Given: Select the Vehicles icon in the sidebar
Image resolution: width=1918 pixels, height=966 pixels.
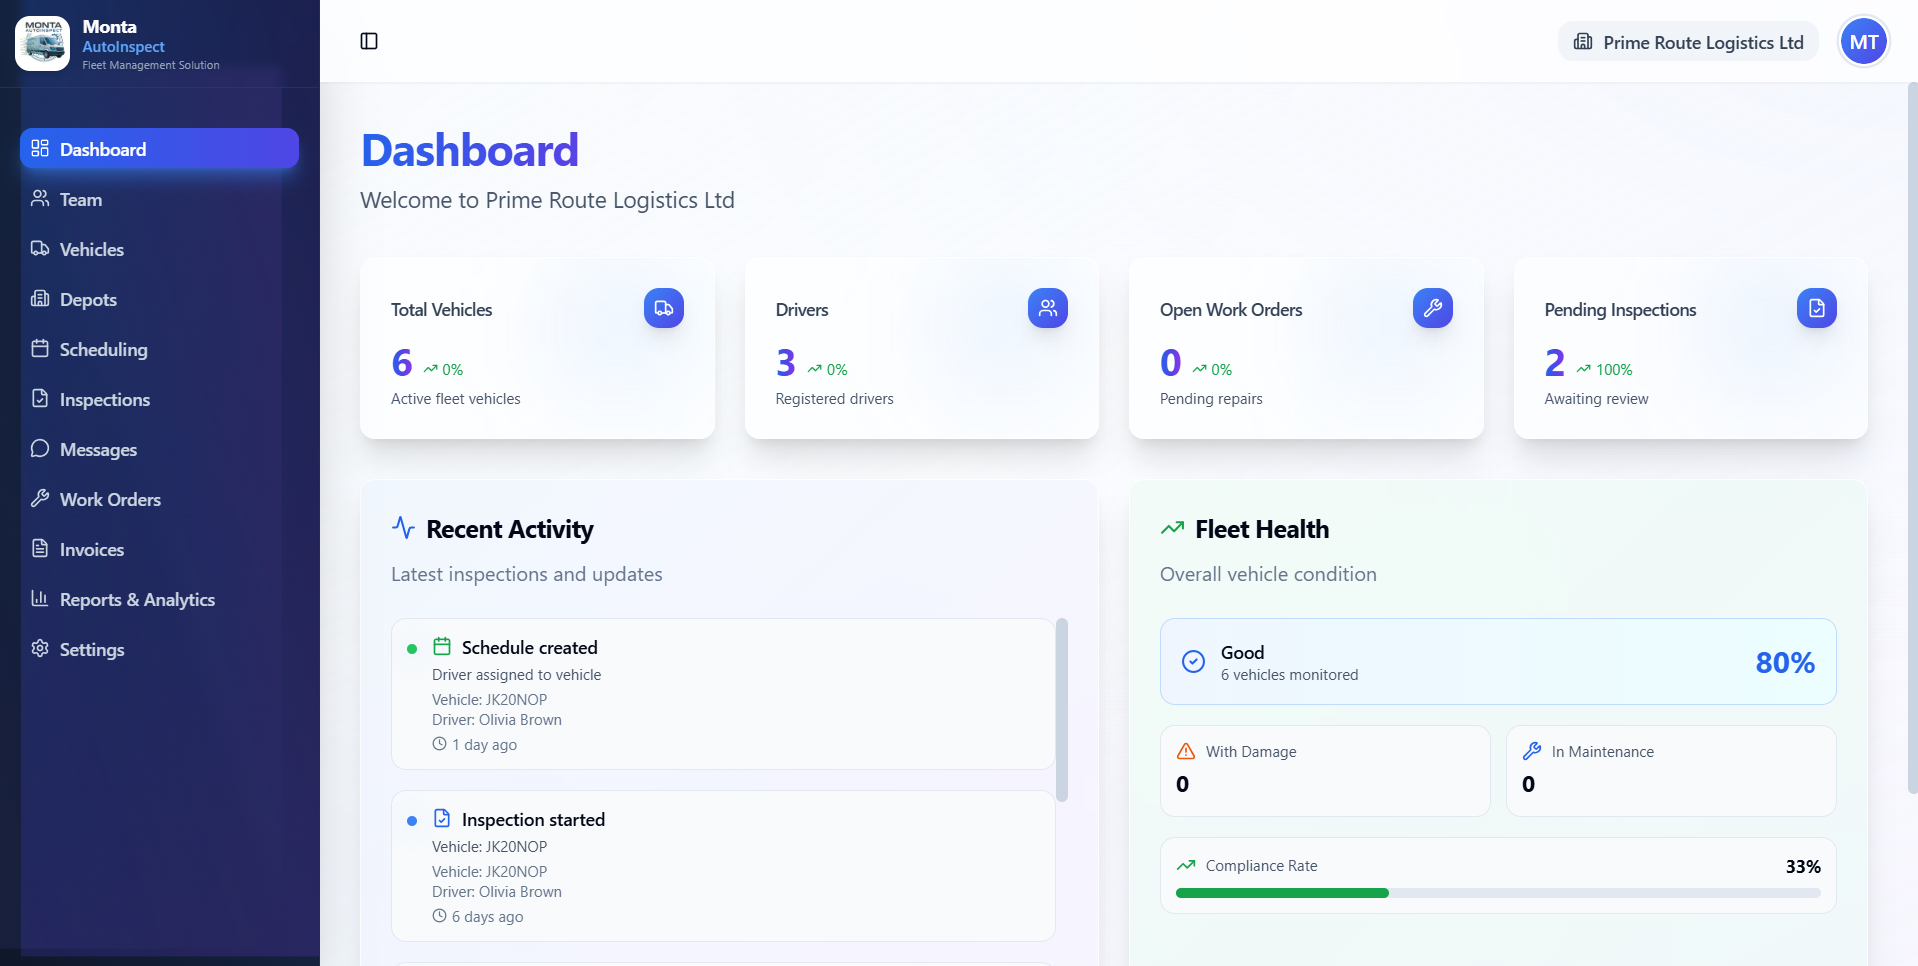Looking at the screenshot, I should (40, 249).
